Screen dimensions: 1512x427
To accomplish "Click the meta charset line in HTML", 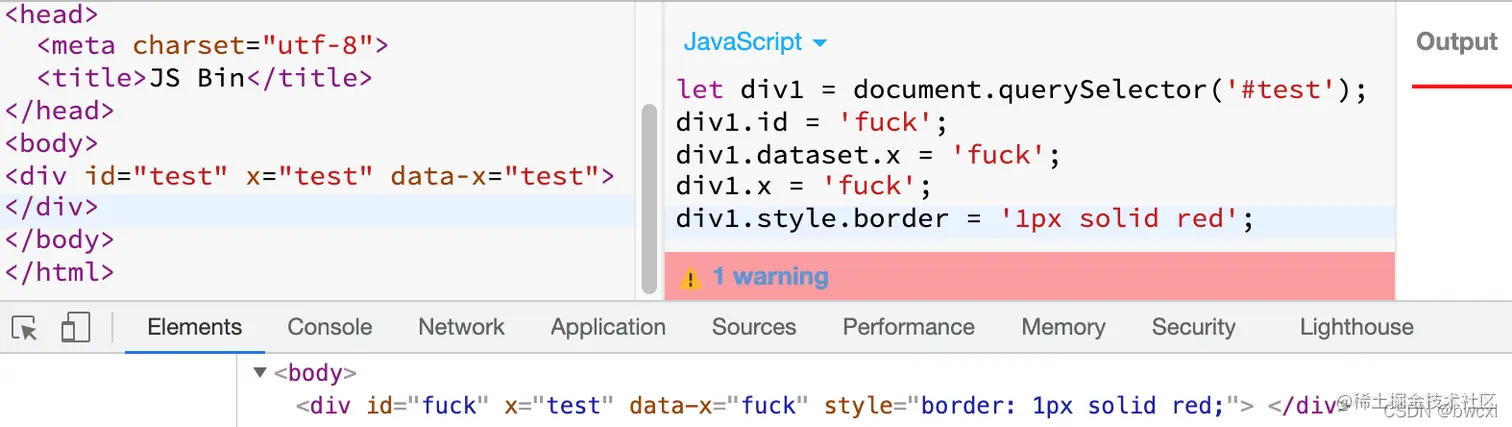I will (212, 45).
